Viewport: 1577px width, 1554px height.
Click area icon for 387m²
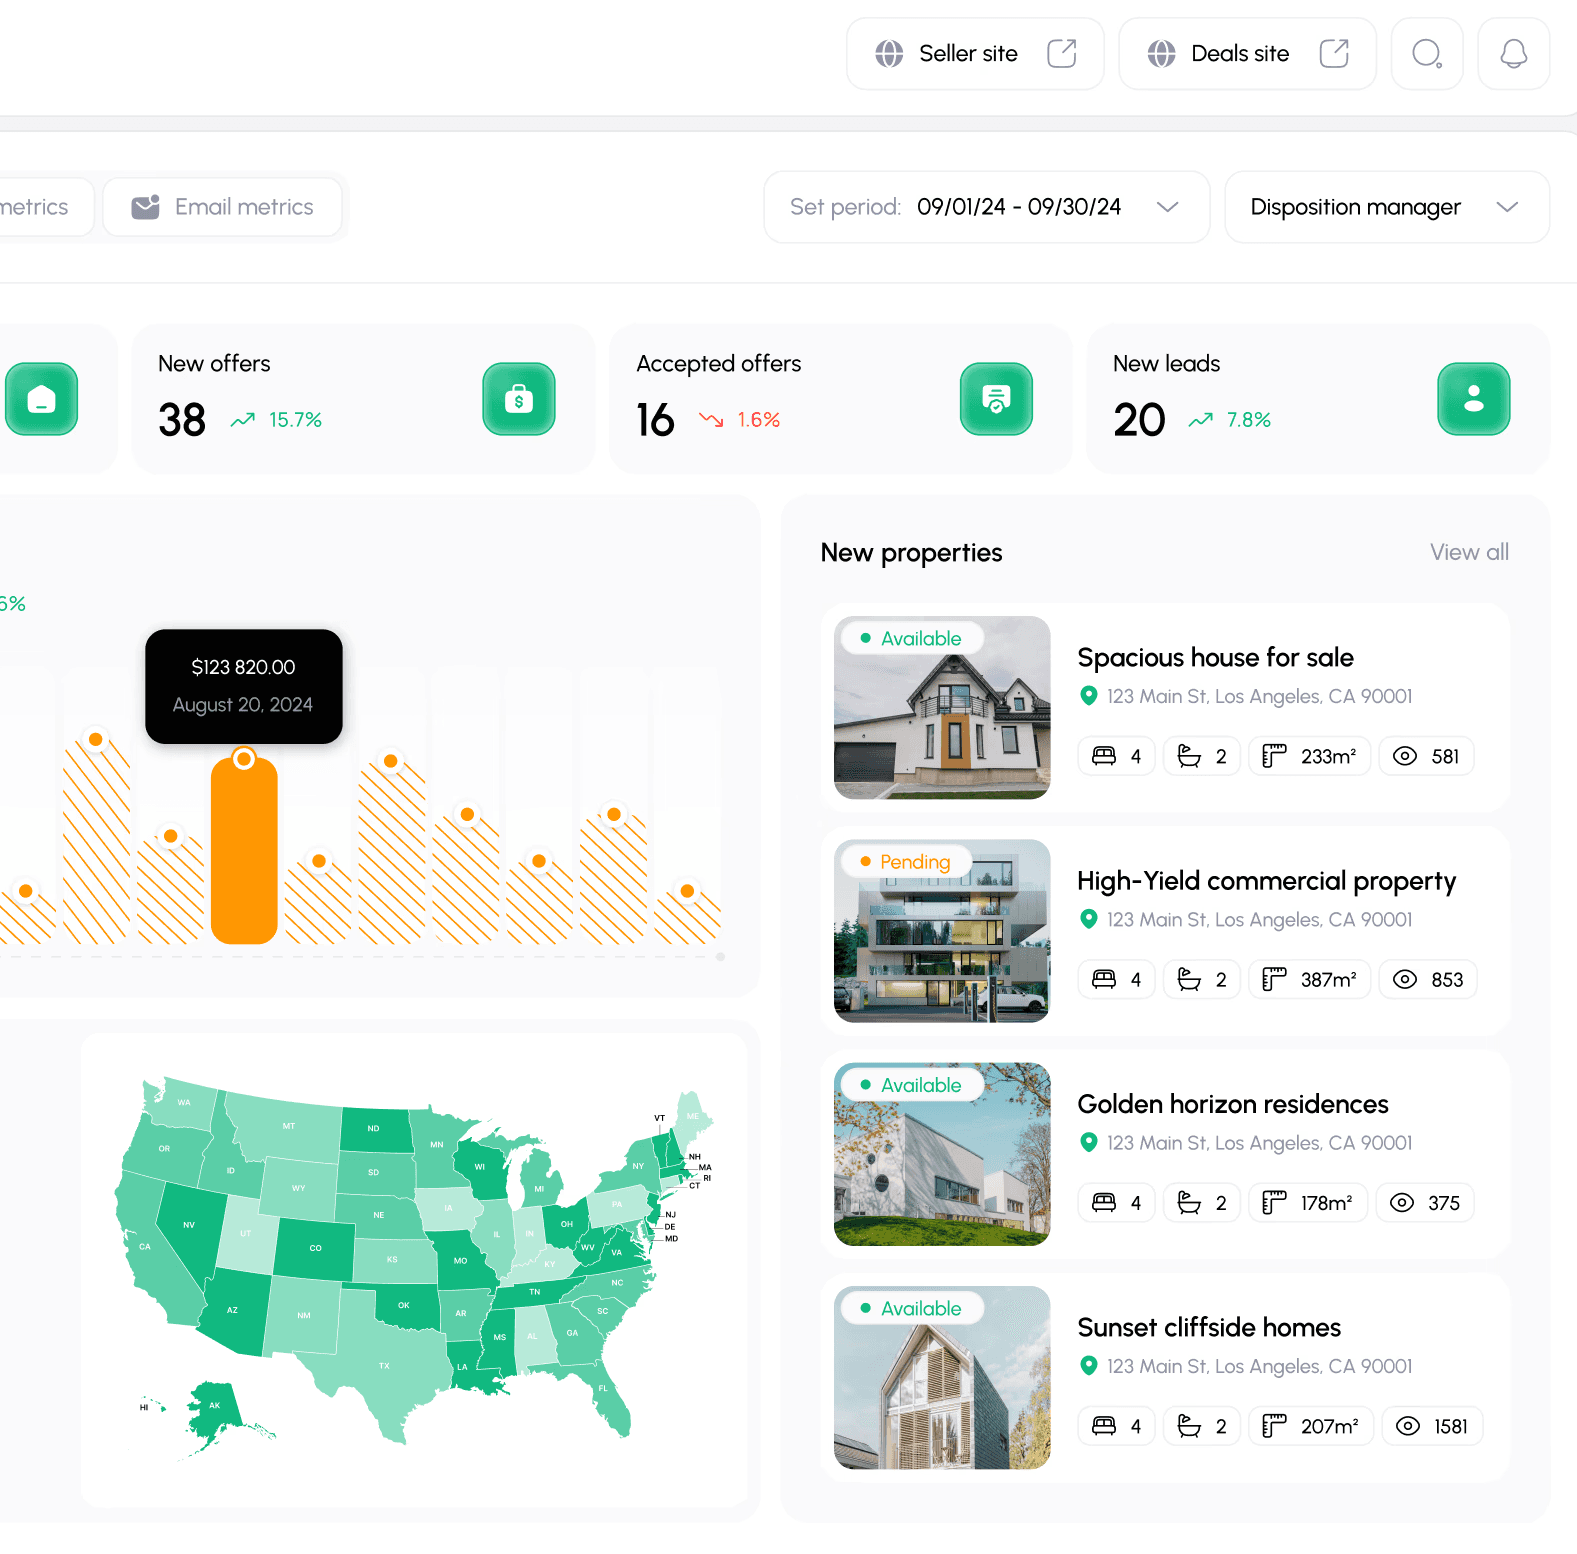pos(1274,980)
